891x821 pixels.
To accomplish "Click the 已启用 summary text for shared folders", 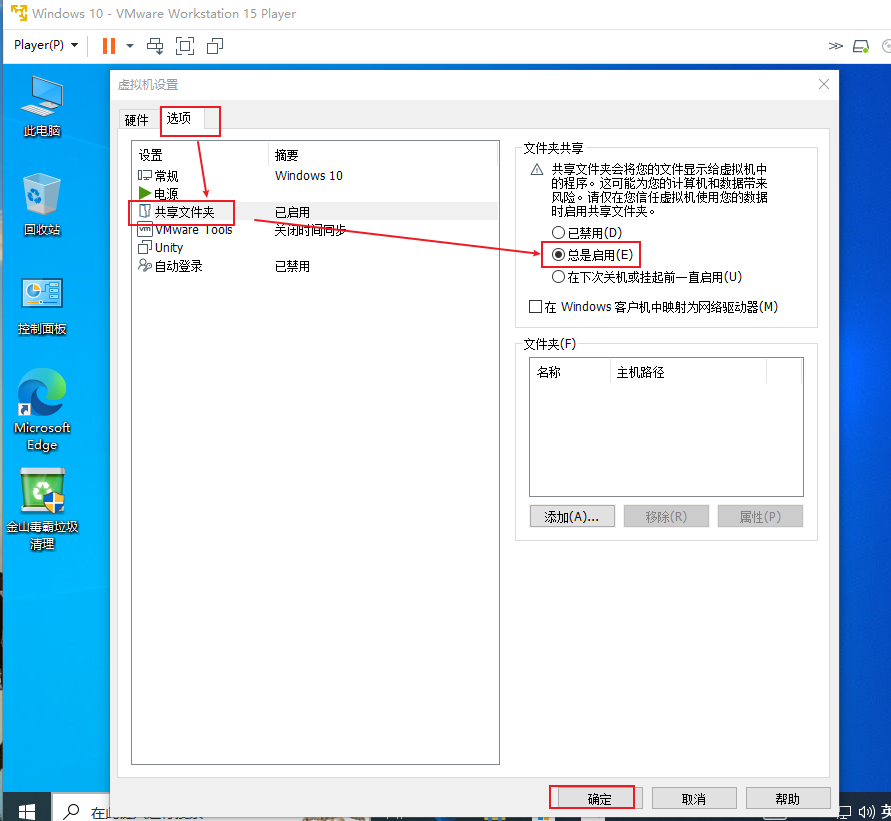I will tap(292, 212).
